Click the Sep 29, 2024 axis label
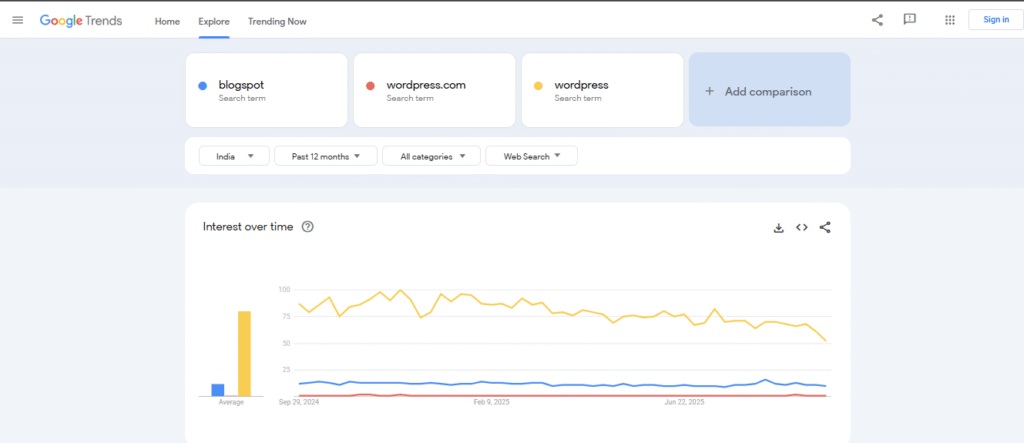The width and height of the screenshot is (1024, 443). click(x=299, y=402)
